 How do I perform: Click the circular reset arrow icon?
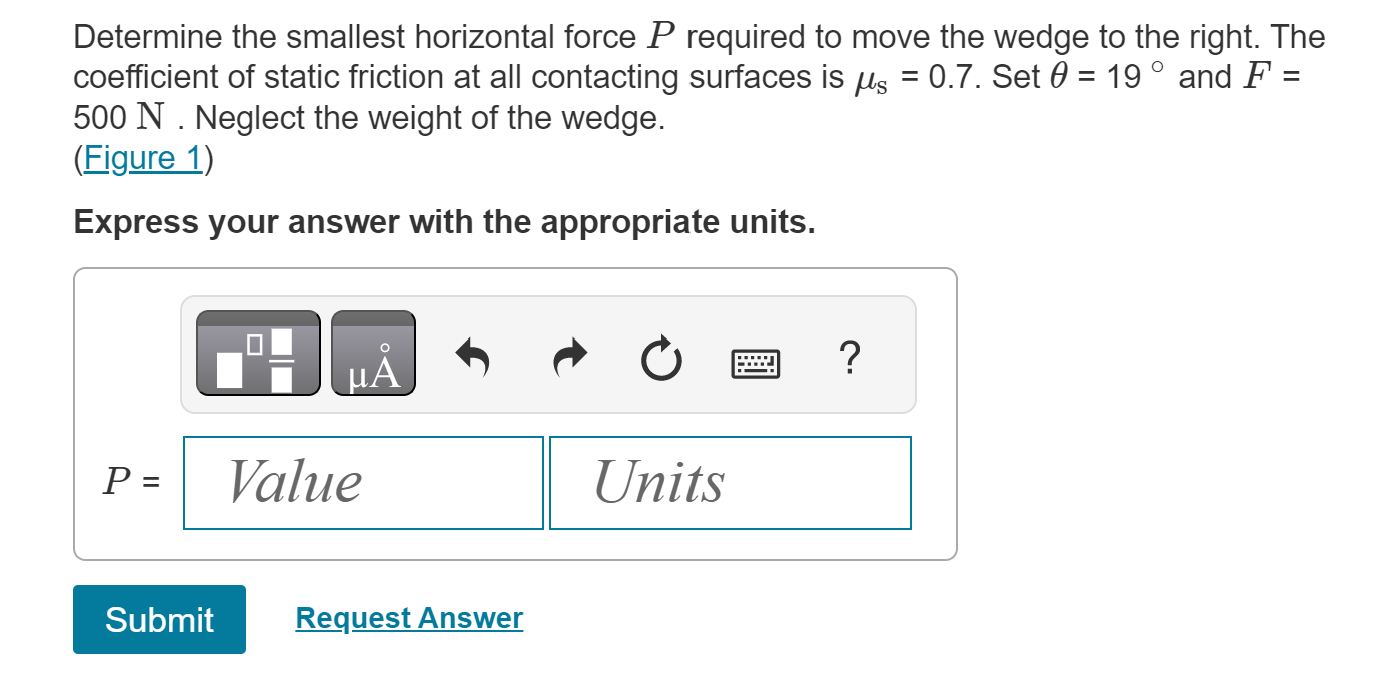660,360
